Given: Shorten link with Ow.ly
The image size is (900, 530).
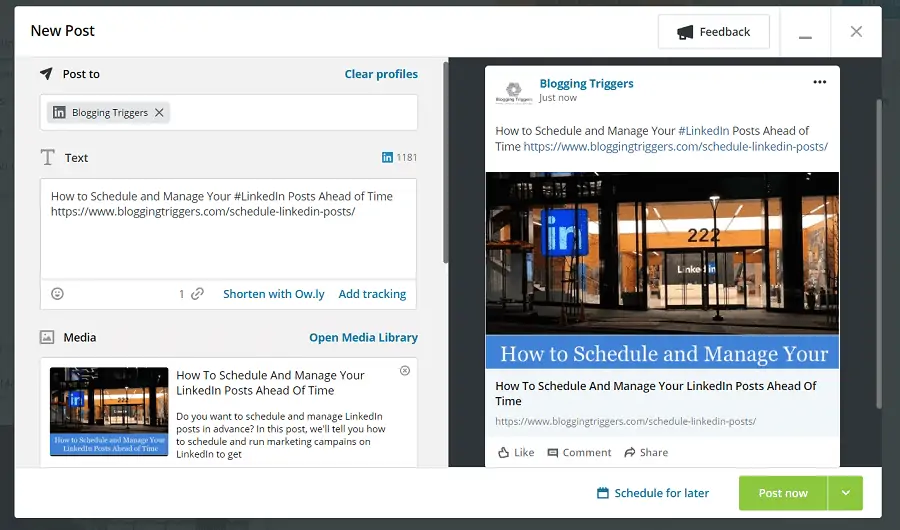Looking at the screenshot, I should coord(274,294).
